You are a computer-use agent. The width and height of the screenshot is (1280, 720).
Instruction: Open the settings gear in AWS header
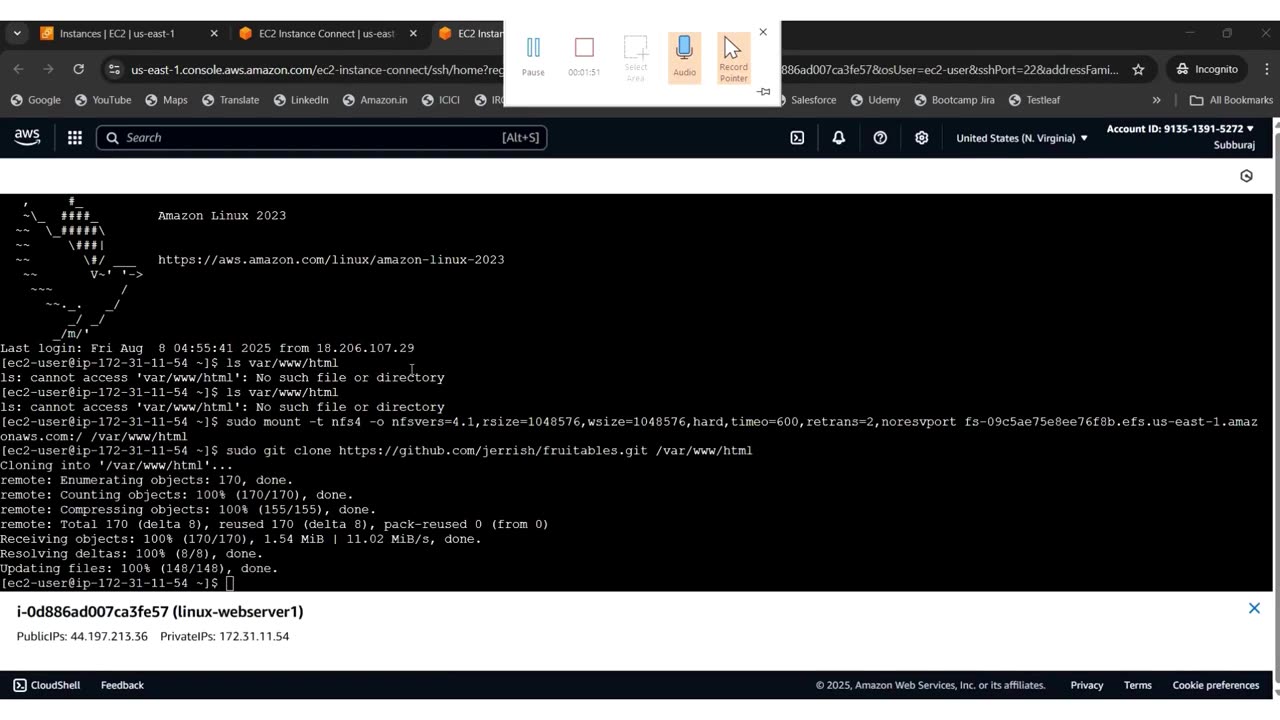[x=922, y=138]
